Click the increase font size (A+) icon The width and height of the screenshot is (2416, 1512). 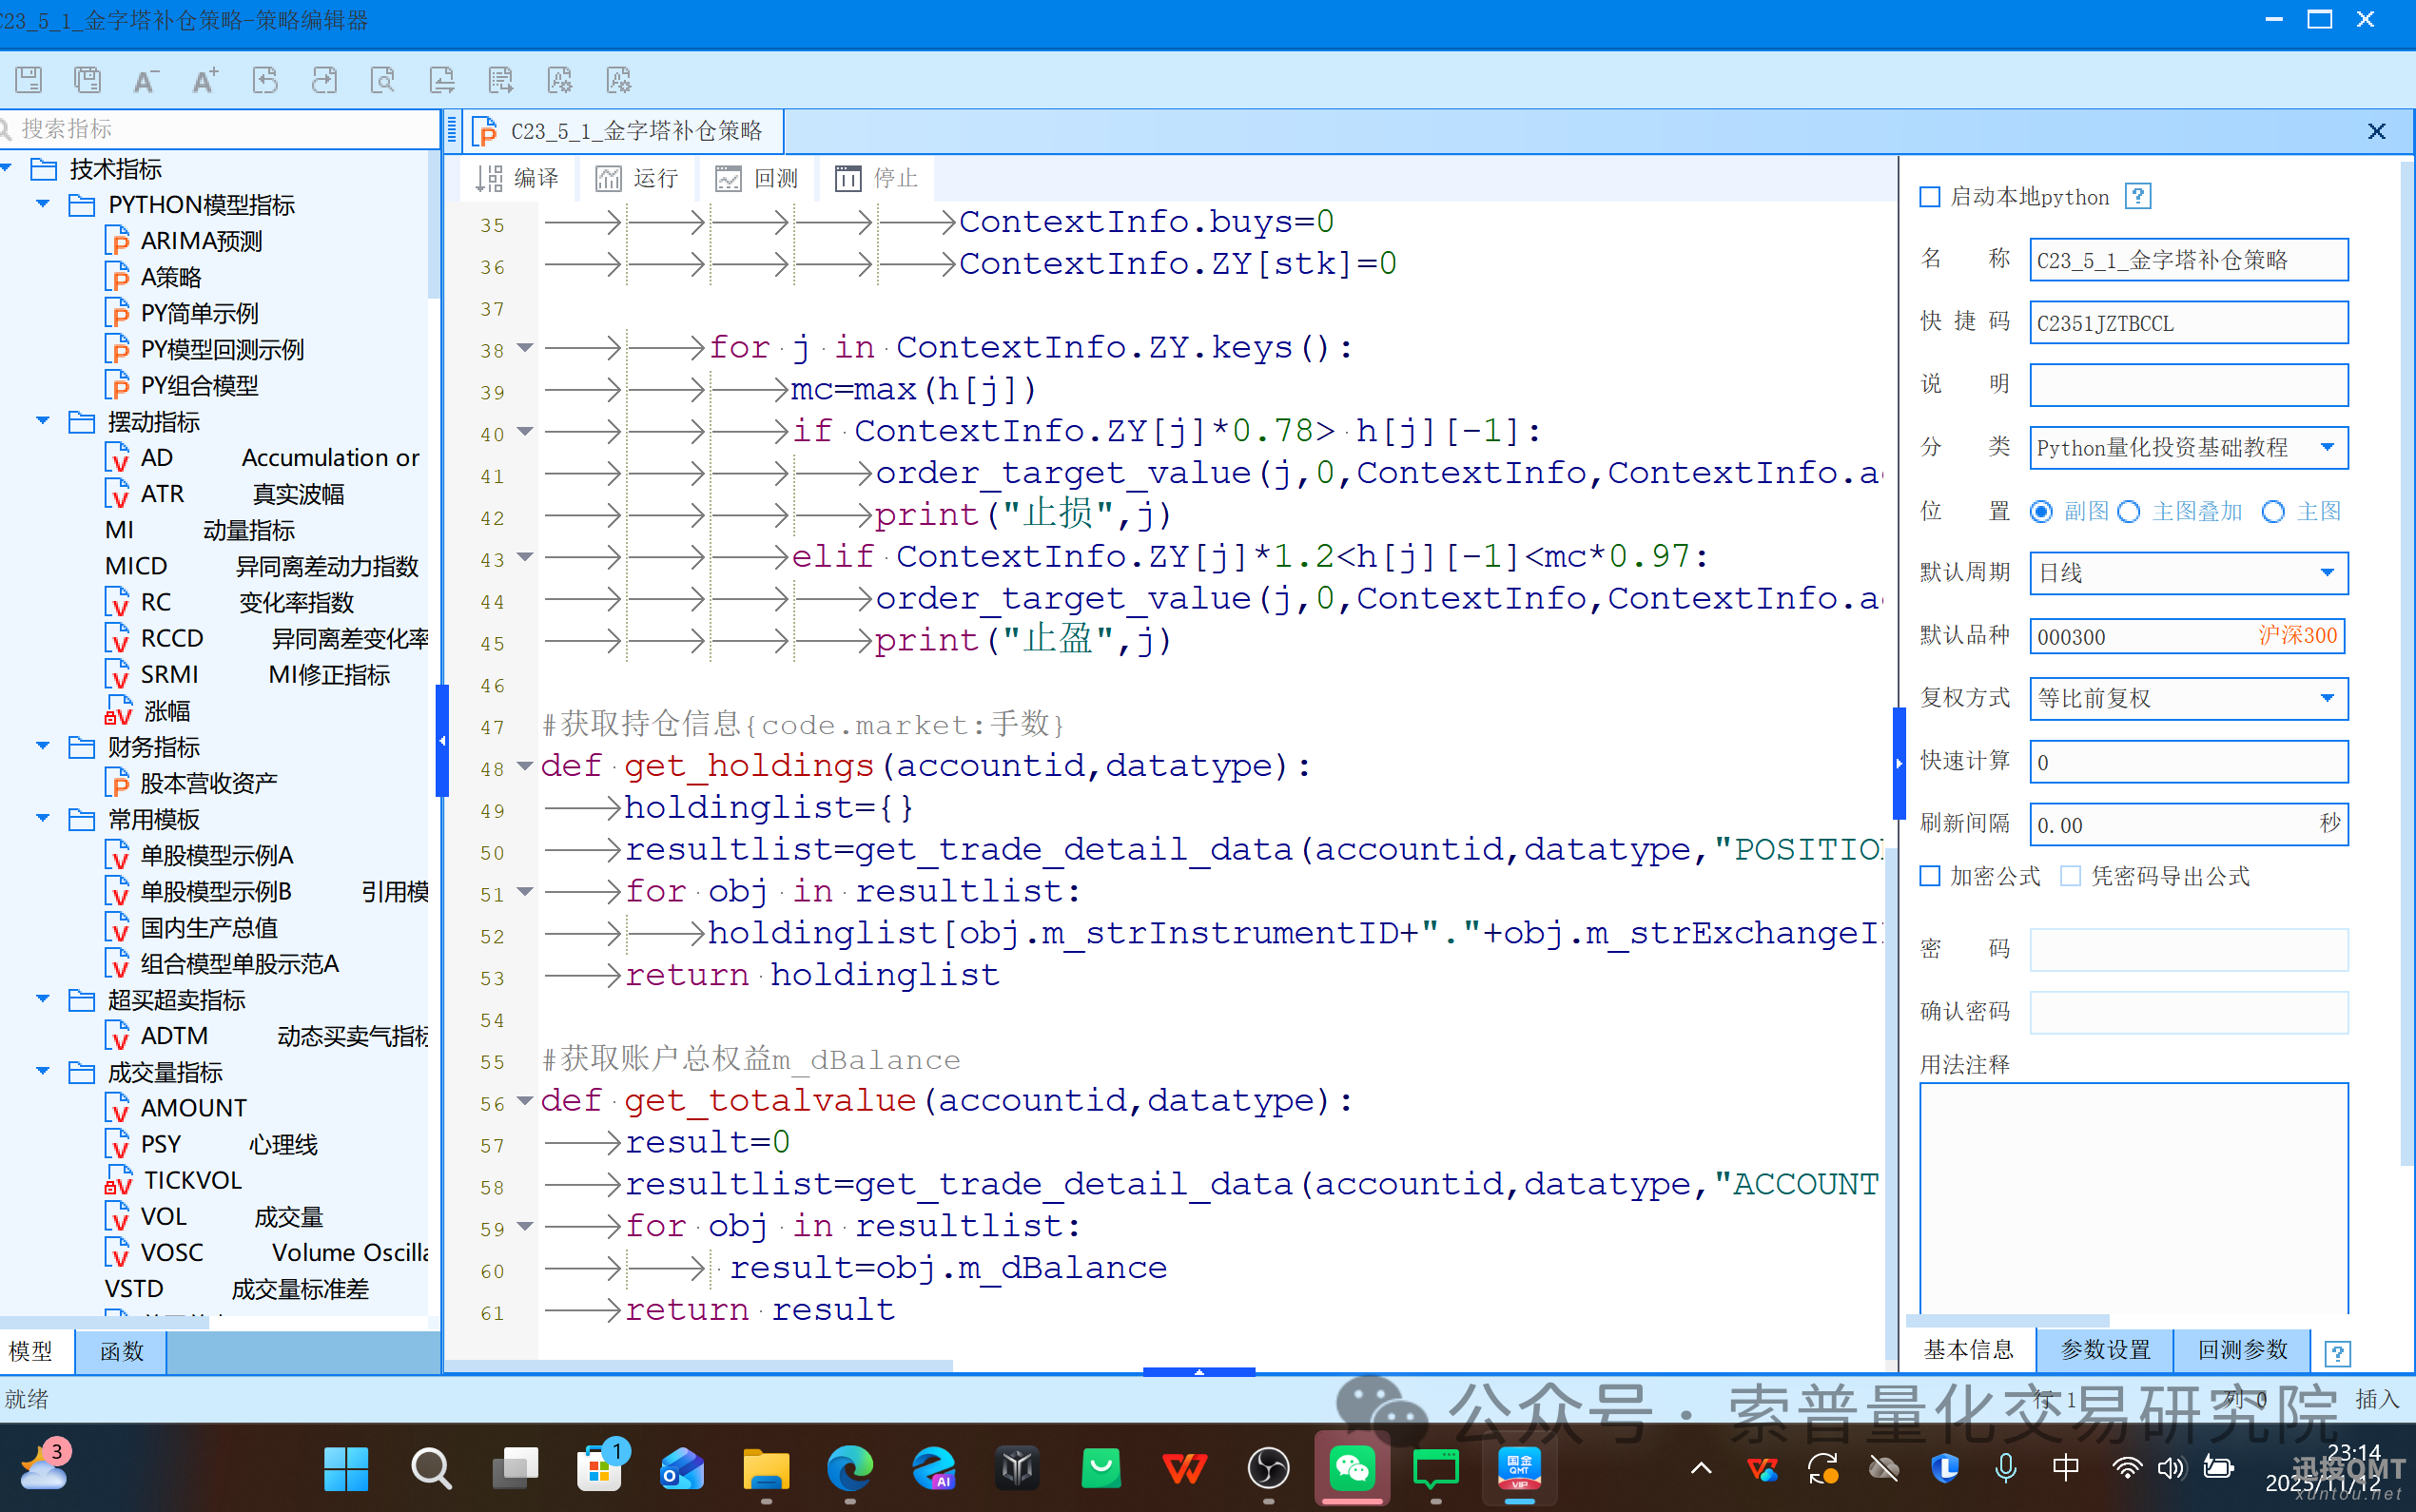205,80
